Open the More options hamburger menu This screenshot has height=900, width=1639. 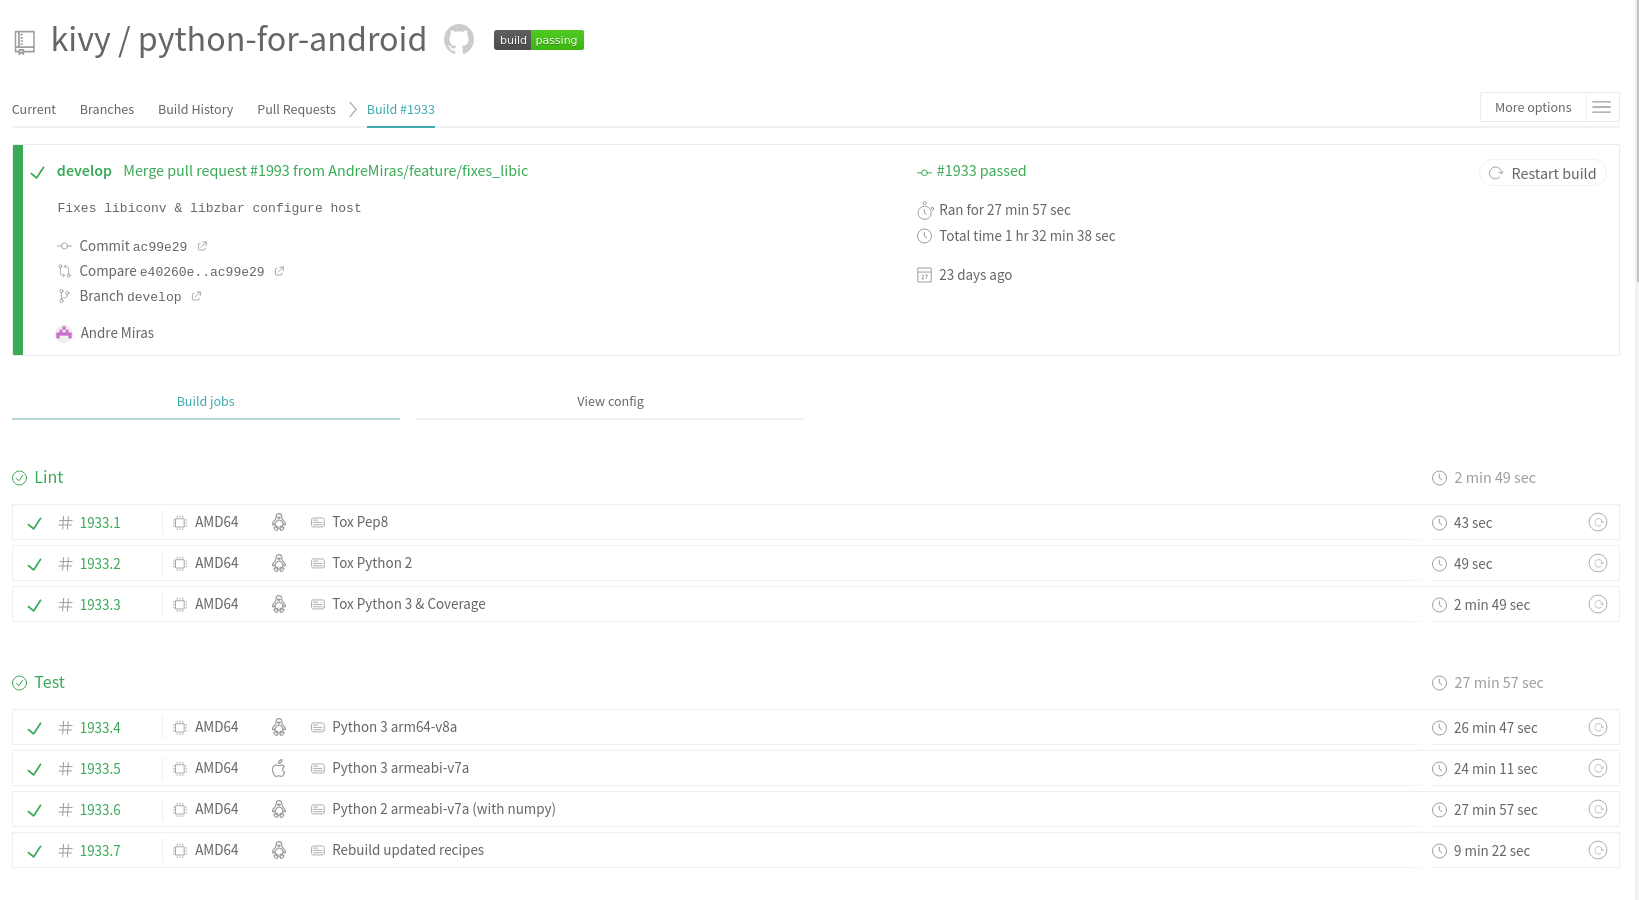pos(1601,107)
